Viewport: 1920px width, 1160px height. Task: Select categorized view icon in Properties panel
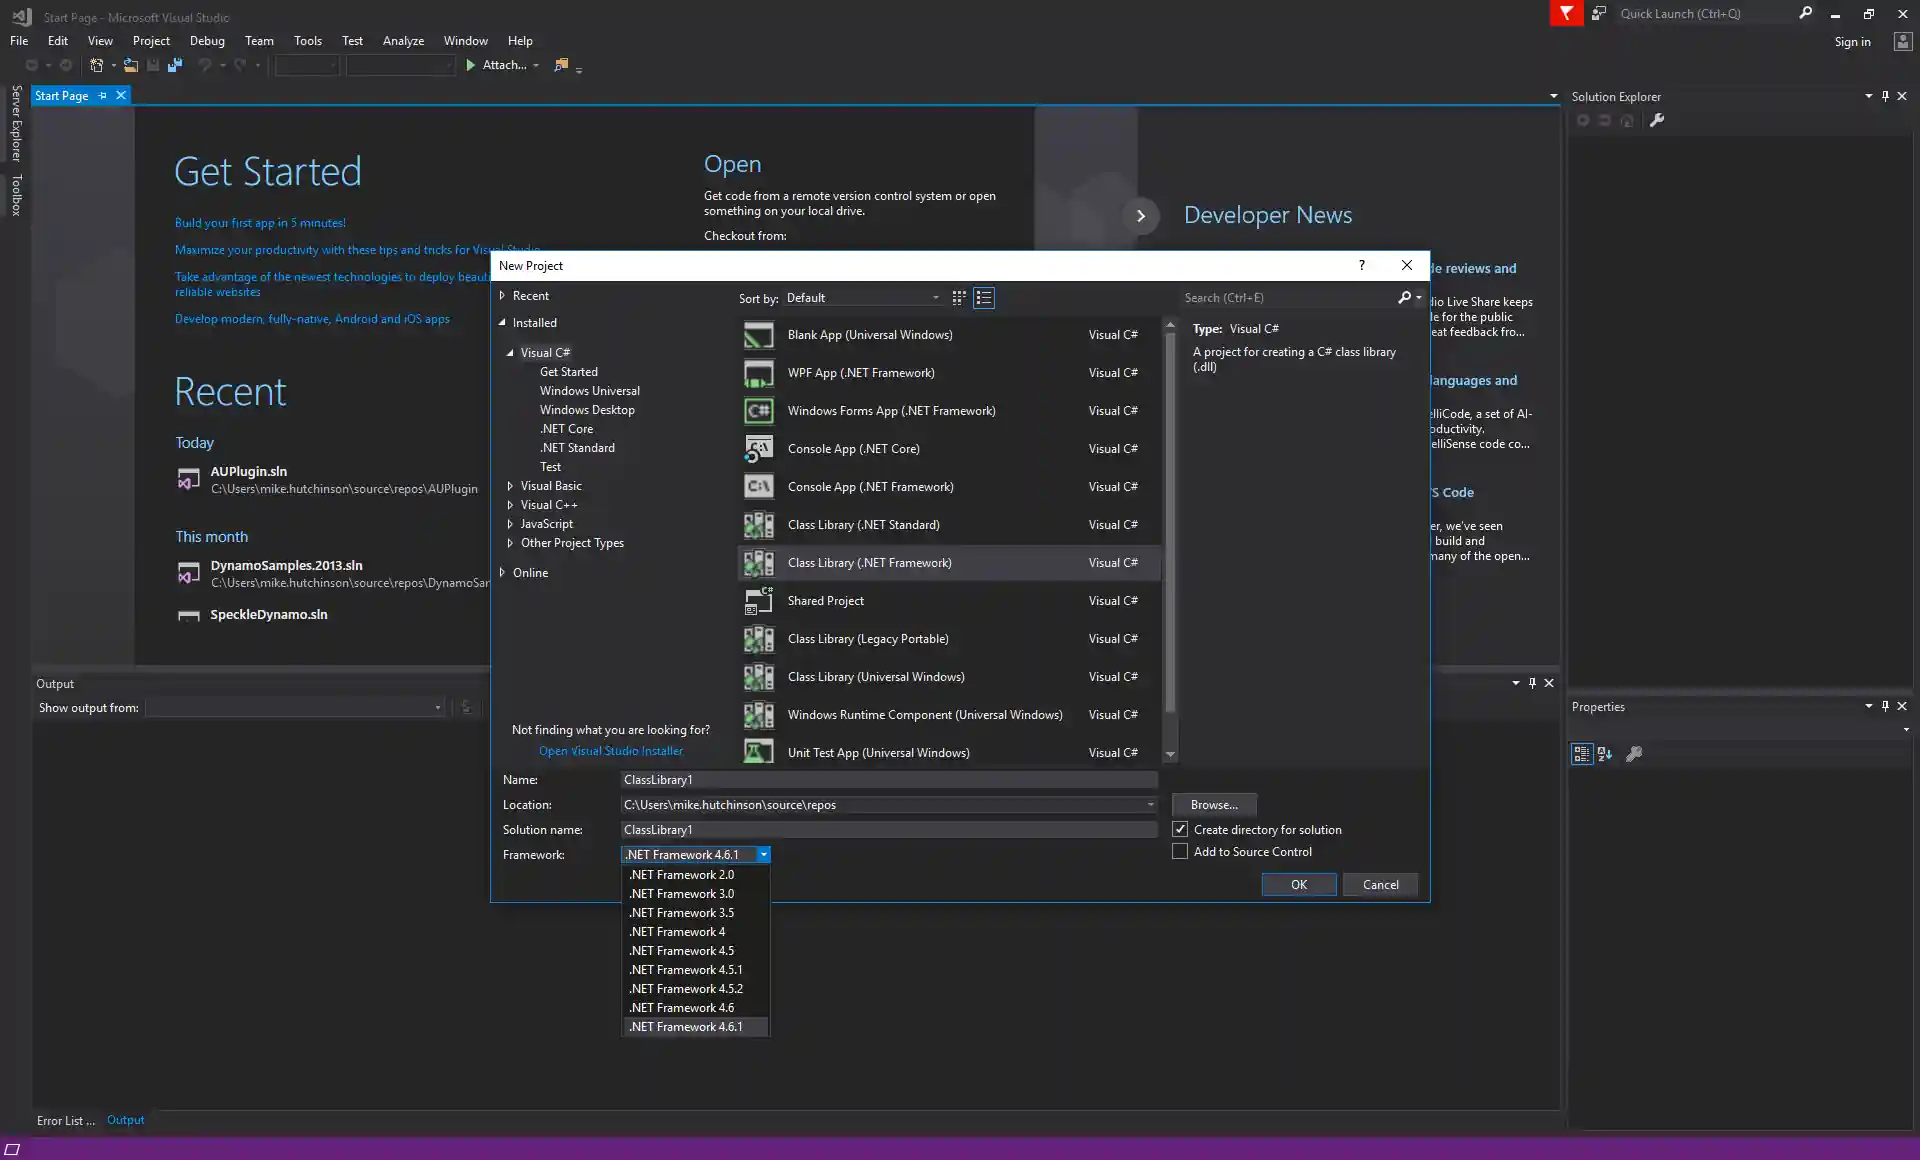click(1581, 754)
